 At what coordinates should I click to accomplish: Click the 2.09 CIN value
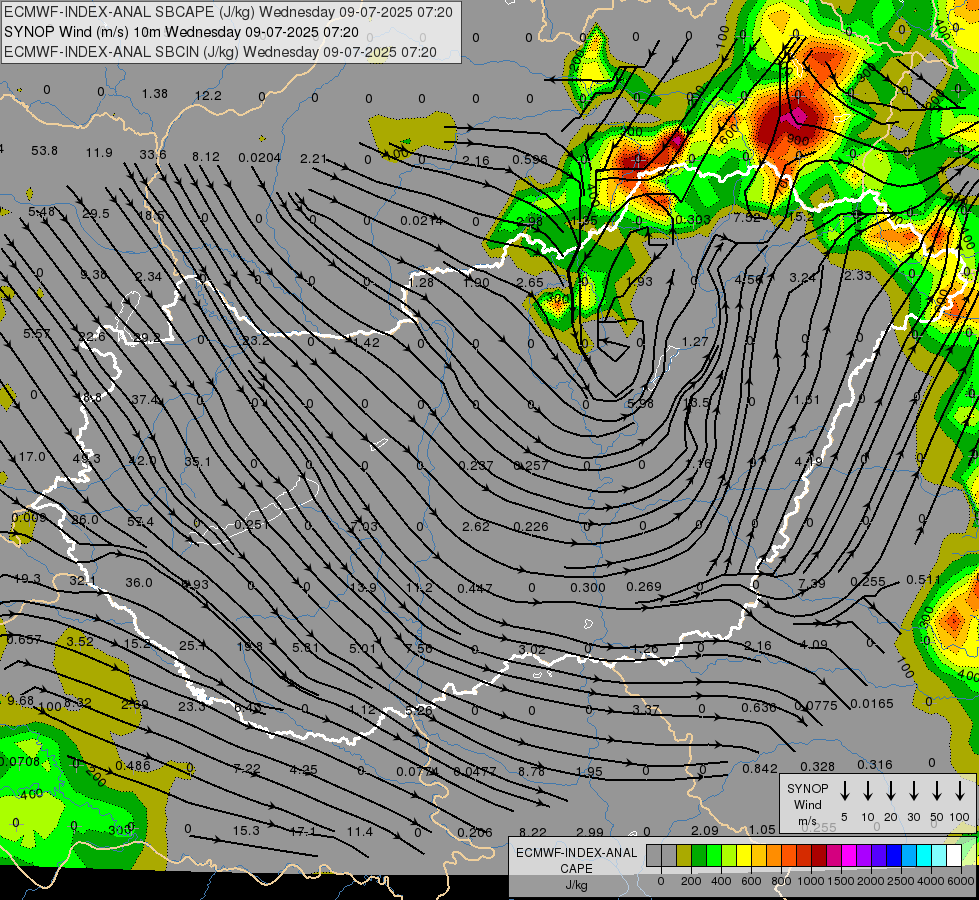tap(705, 830)
